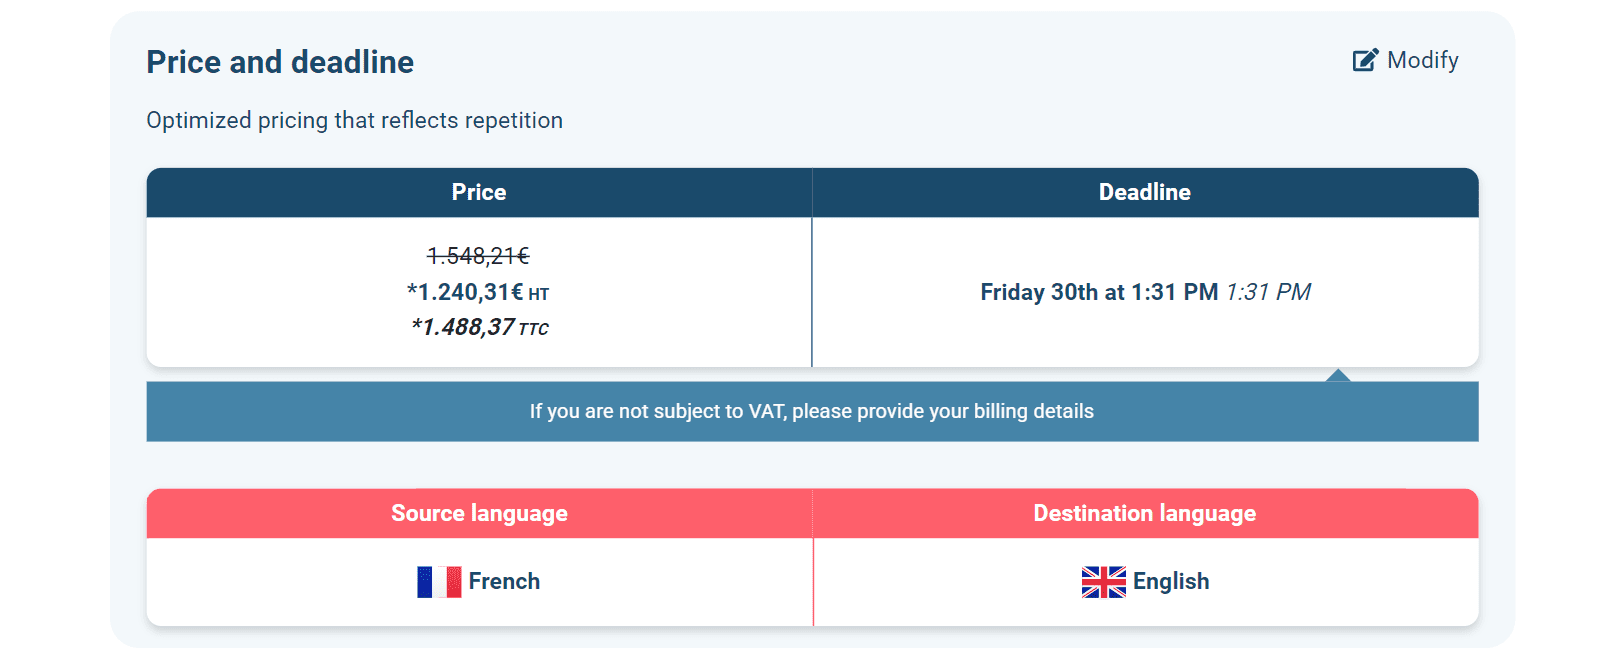
Task: Click the Destination language header
Action: (x=1144, y=513)
